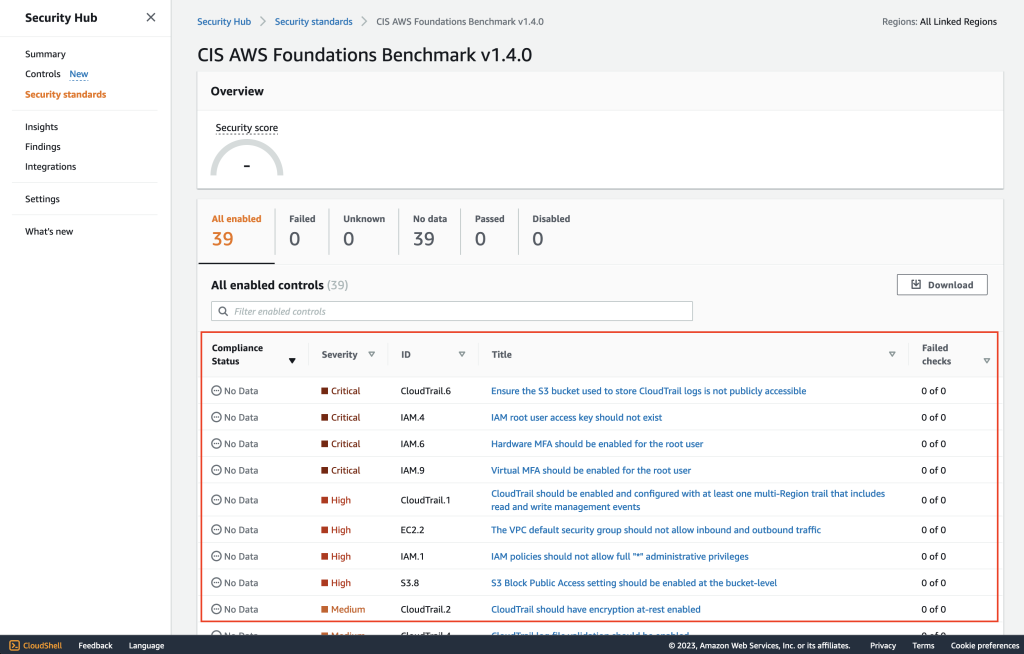Click All Linked Regions text
Image resolution: width=1024 pixels, height=654 pixels.
click(958, 22)
